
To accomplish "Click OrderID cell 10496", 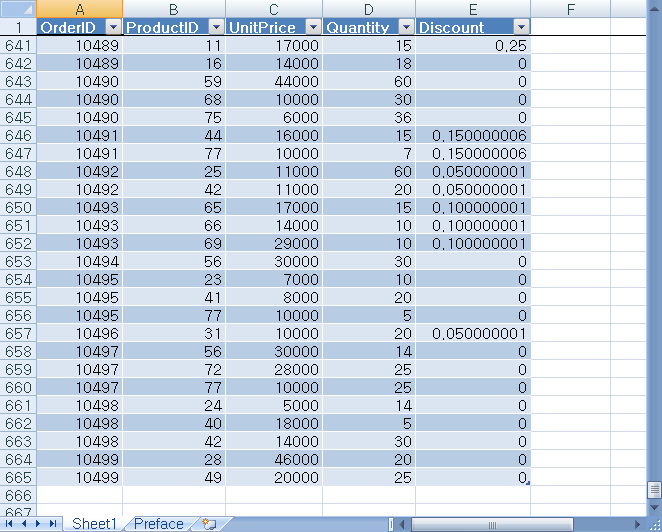I will [80, 334].
